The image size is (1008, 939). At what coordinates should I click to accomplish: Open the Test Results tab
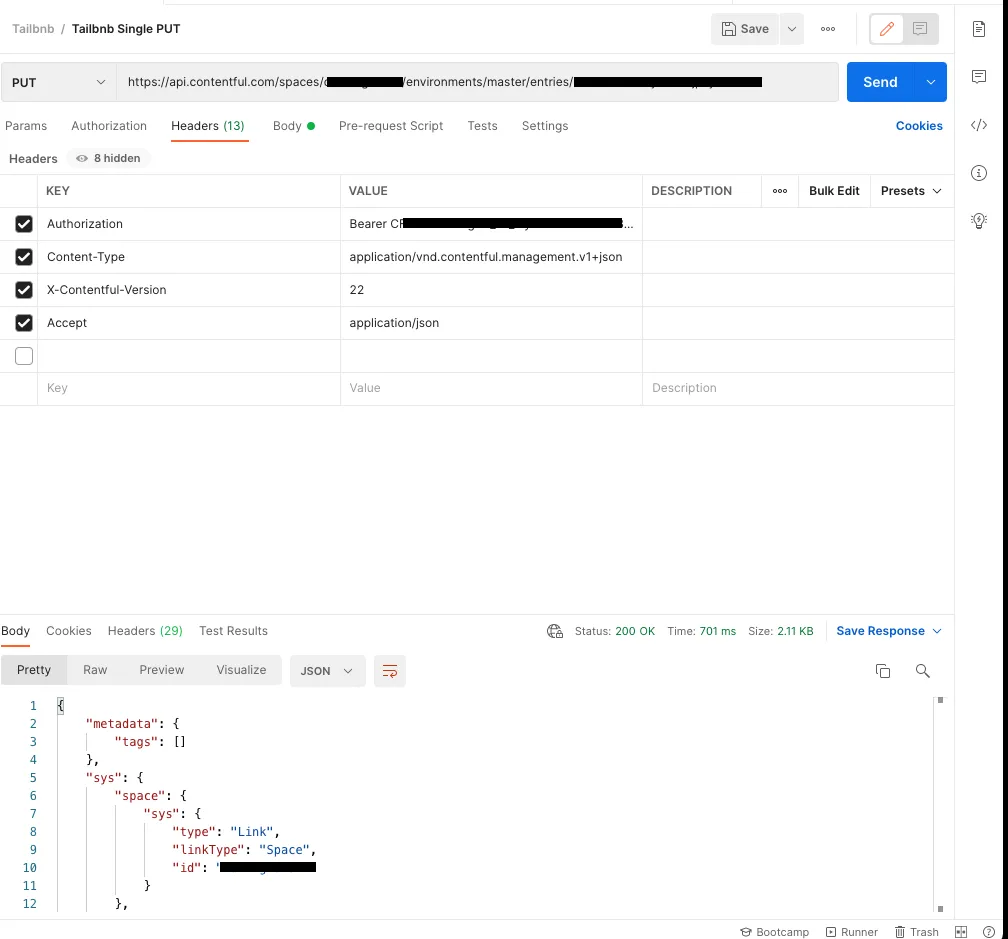click(x=233, y=631)
